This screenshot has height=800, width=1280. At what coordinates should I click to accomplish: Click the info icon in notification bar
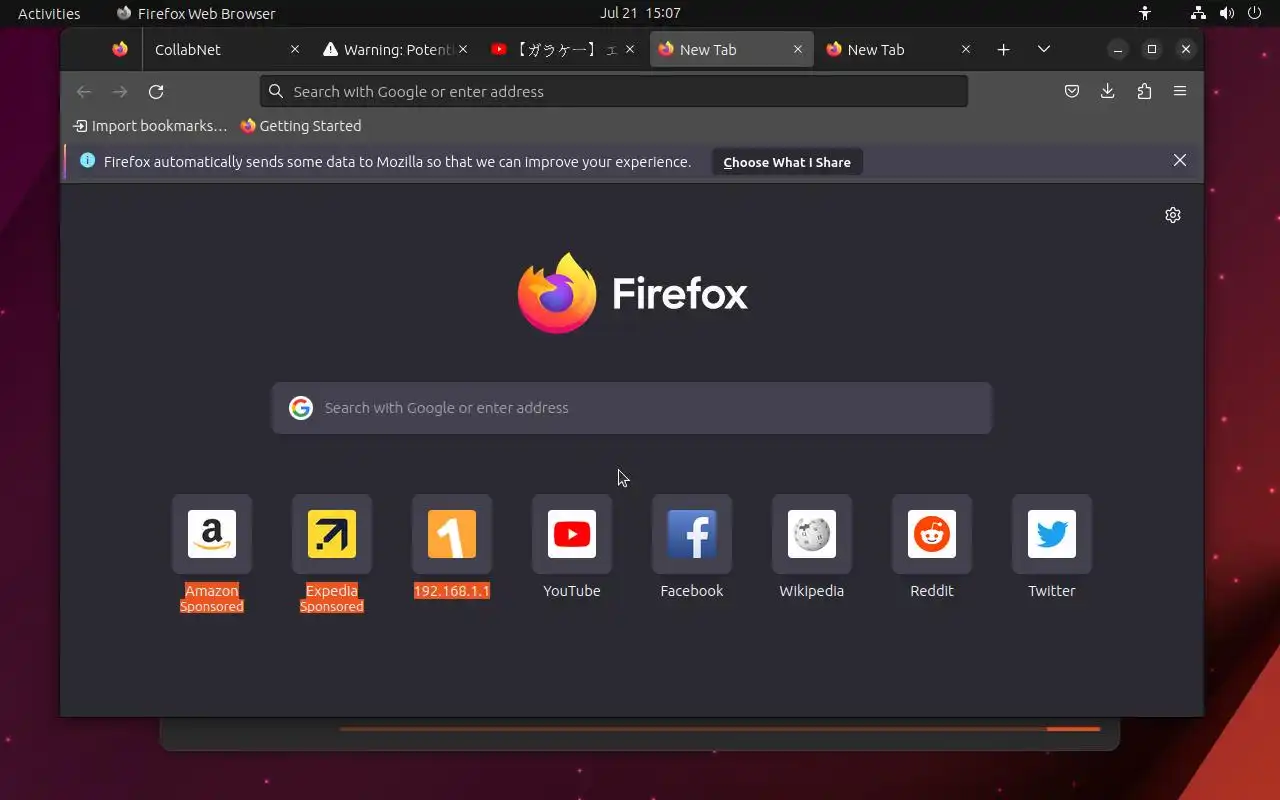coord(88,161)
